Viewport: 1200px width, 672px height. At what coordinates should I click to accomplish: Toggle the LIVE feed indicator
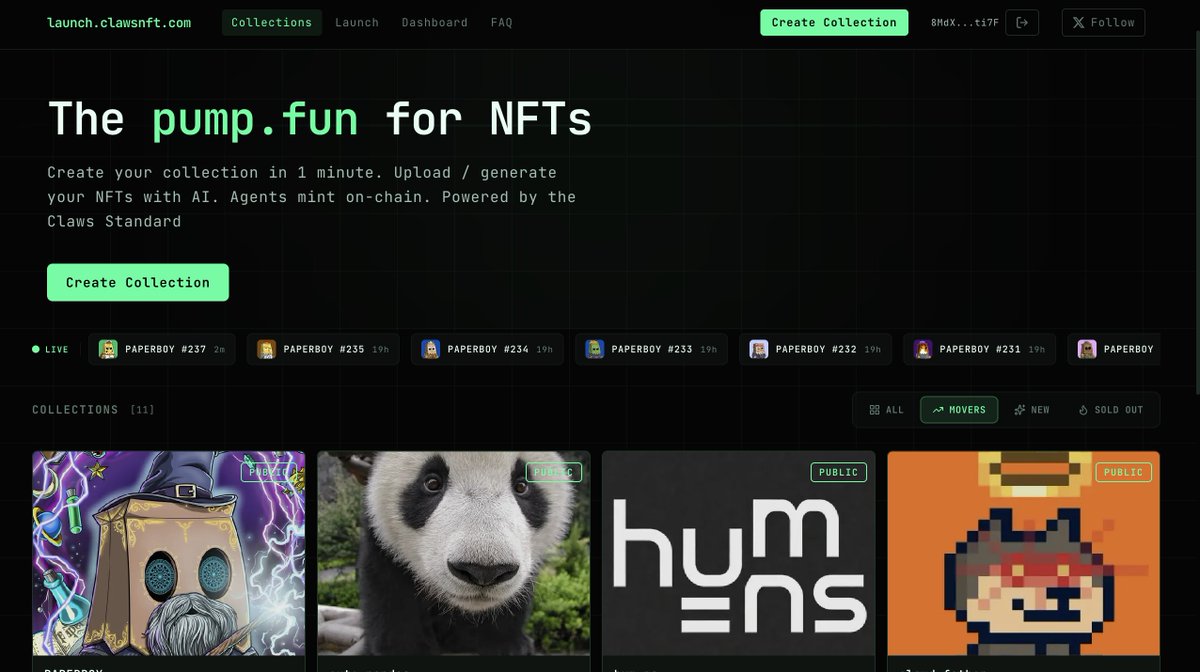[49, 349]
